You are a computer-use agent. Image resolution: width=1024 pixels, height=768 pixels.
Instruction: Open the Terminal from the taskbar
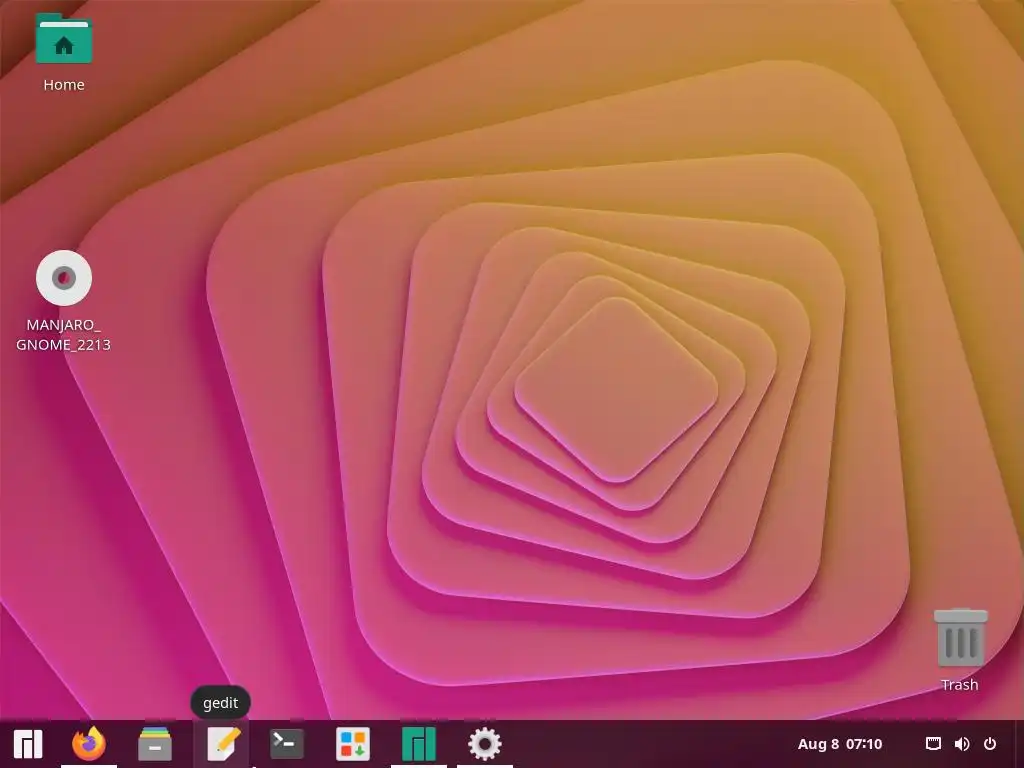[287, 744]
